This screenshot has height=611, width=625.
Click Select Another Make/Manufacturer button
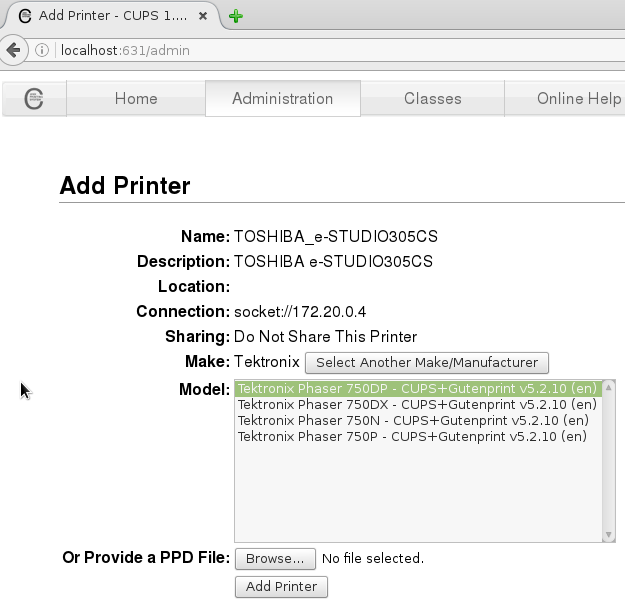coord(427,363)
